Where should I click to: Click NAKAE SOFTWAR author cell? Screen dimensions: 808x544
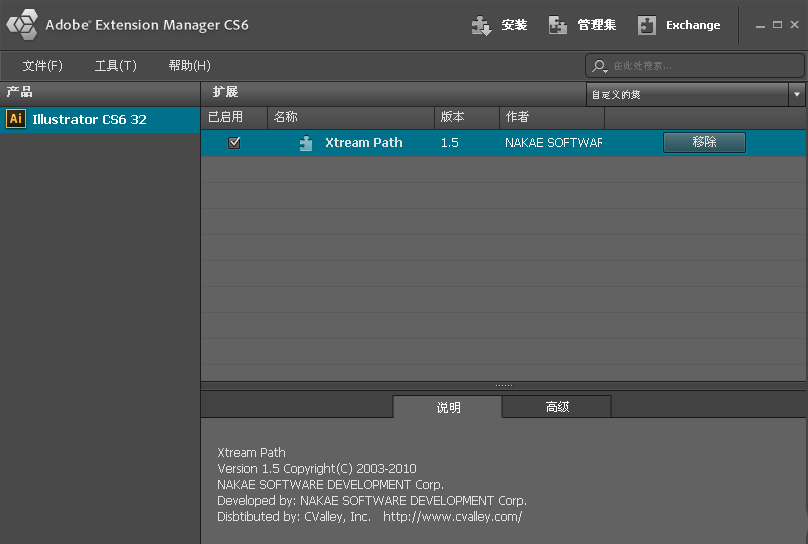[x=553, y=143]
